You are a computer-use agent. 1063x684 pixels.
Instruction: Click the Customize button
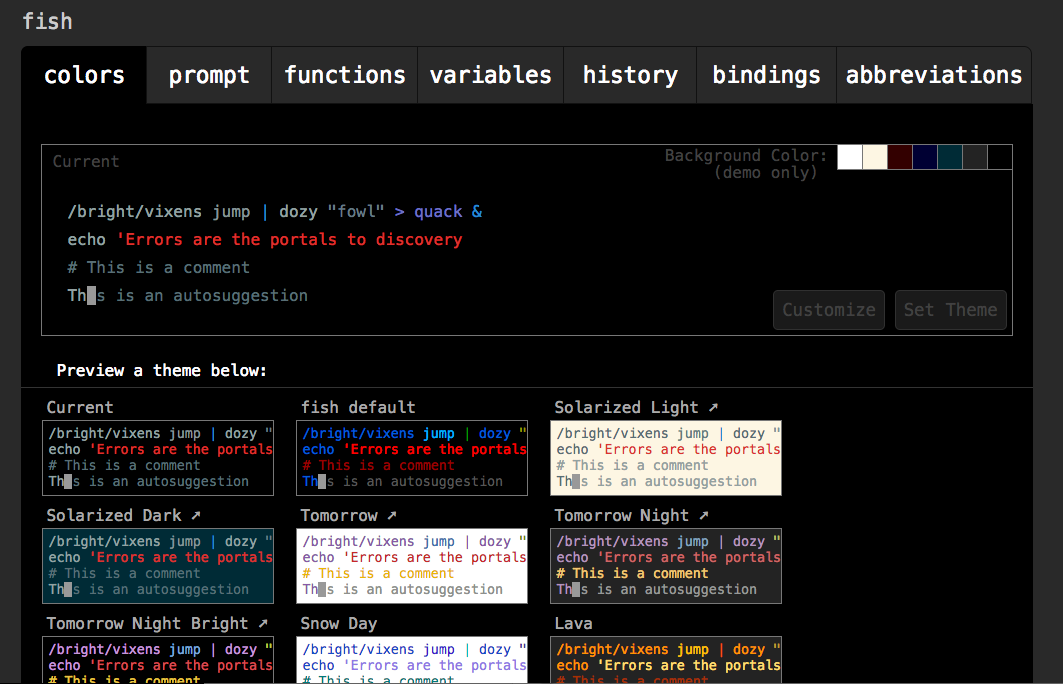(x=828, y=310)
